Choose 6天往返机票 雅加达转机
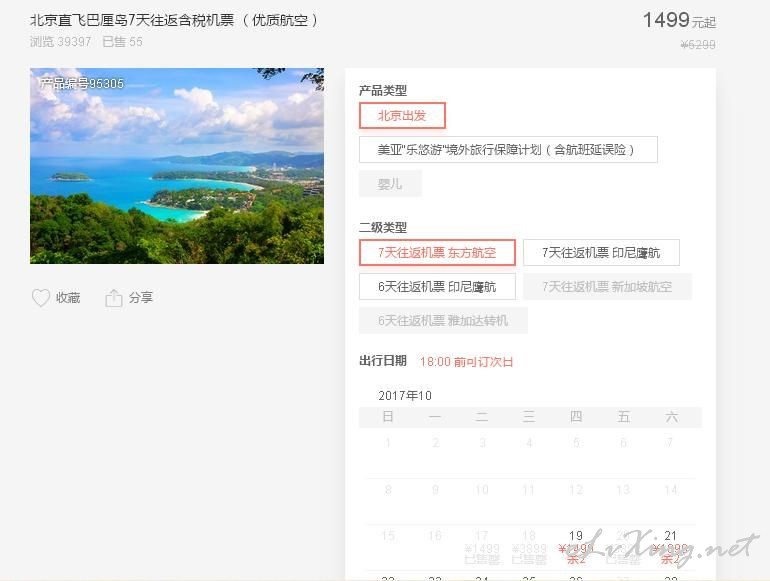The width and height of the screenshot is (770, 581). tap(443, 320)
